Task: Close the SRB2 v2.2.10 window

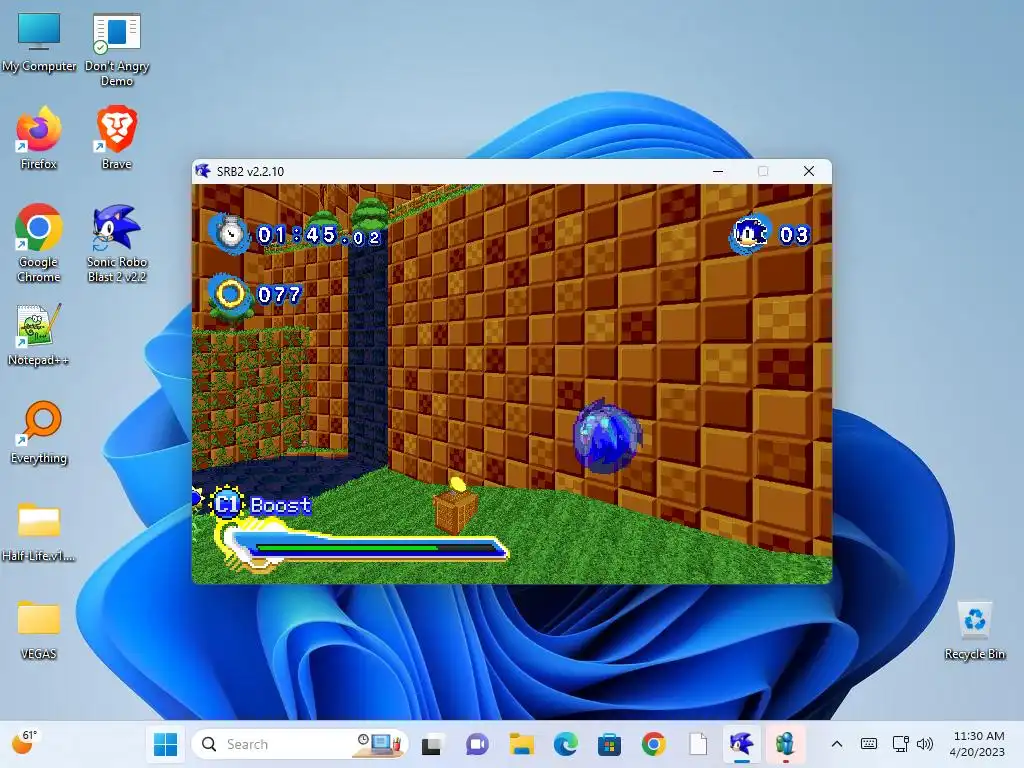Action: point(808,171)
